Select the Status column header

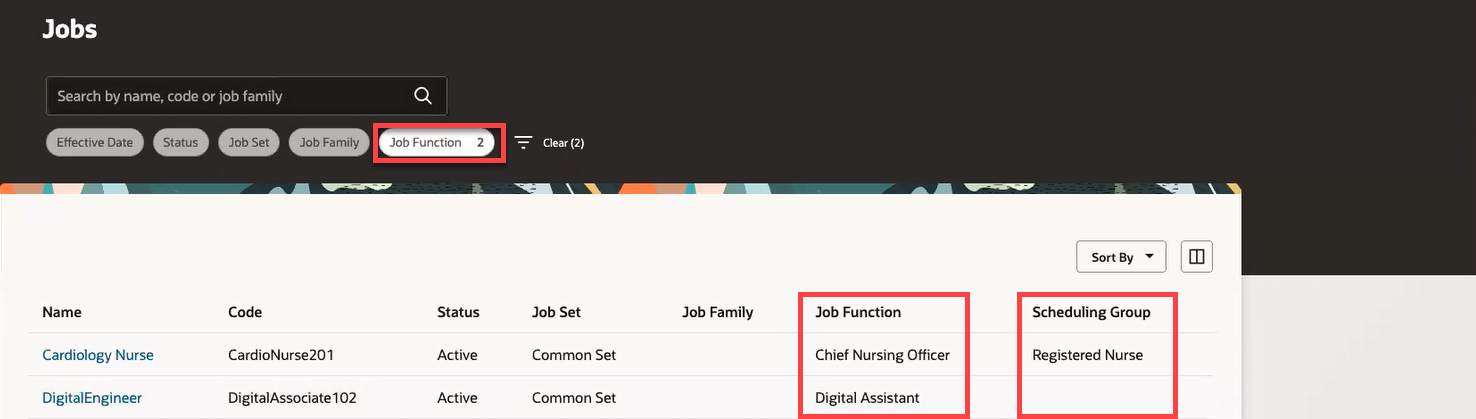click(x=458, y=312)
